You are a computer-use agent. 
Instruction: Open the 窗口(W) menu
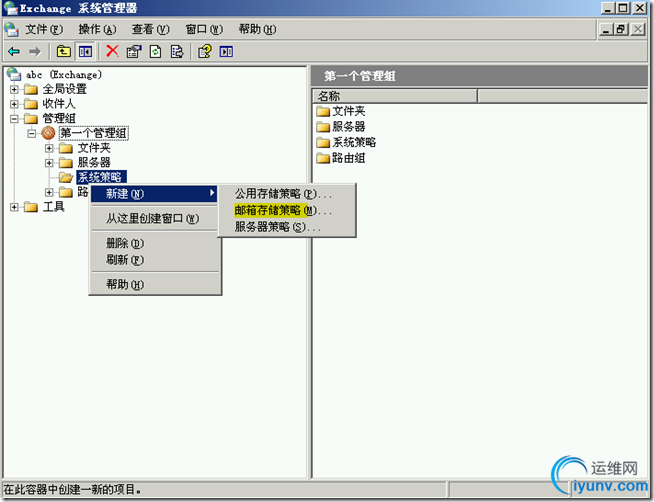[x=204, y=29]
